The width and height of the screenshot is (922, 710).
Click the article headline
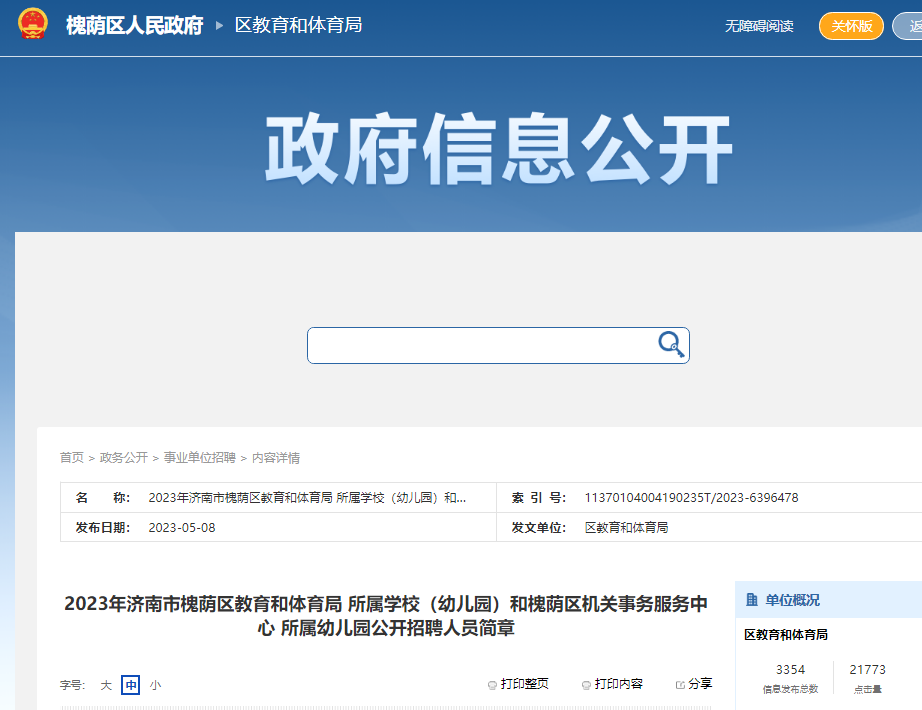point(386,615)
